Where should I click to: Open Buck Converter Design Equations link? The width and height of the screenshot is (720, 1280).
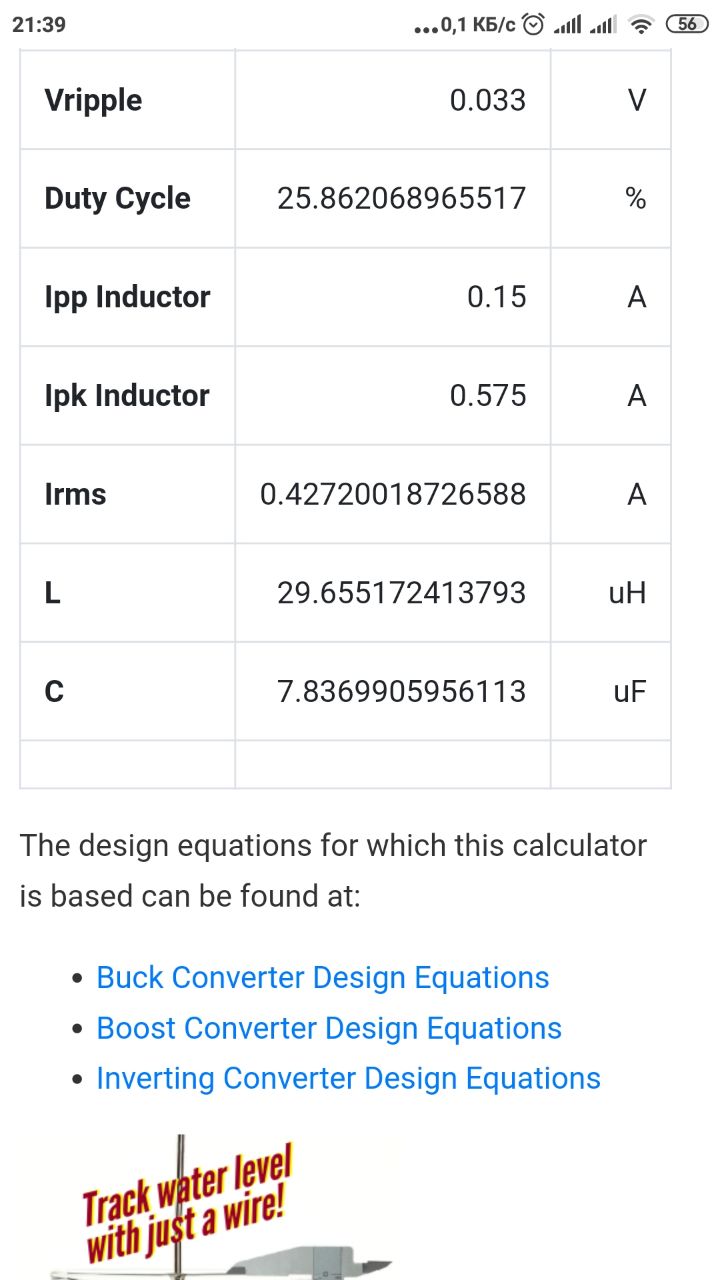click(x=322, y=977)
